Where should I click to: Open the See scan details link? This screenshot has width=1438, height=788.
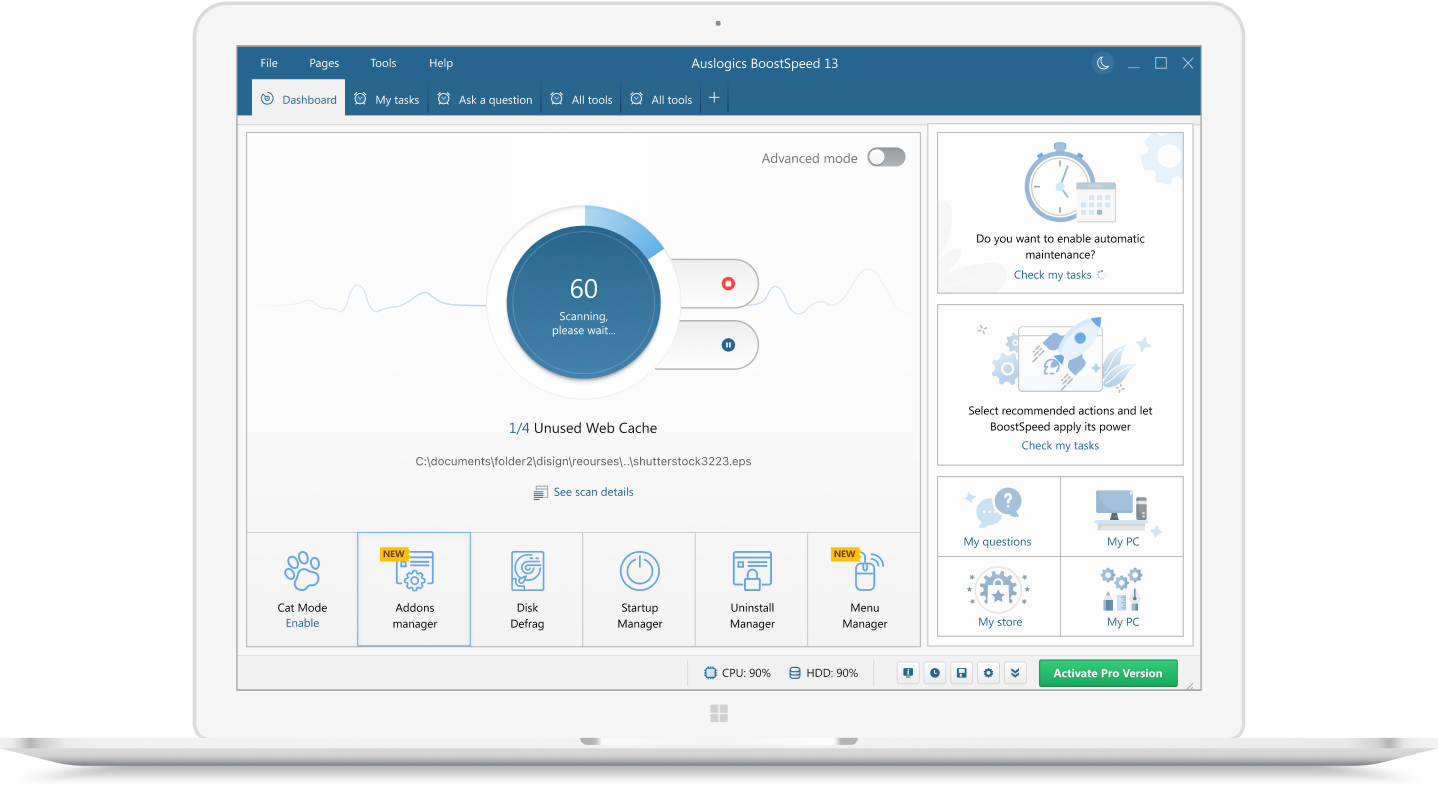click(x=584, y=492)
